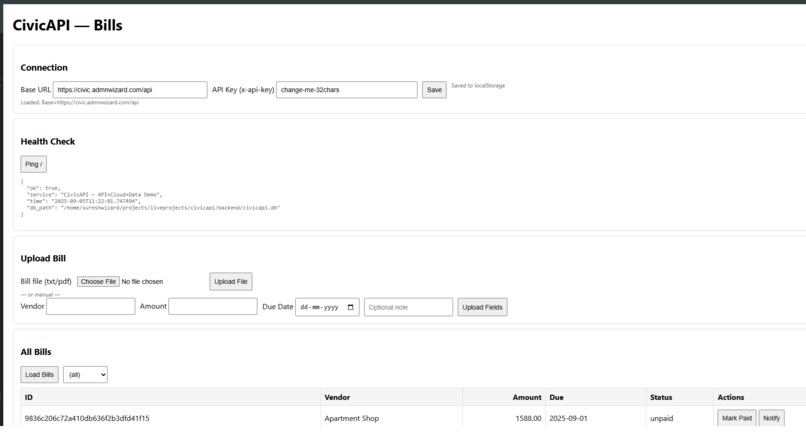Click the CivicAPI — Bills page heading
Image resolution: width=806 pixels, height=434 pixels.
tap(67, 25)
